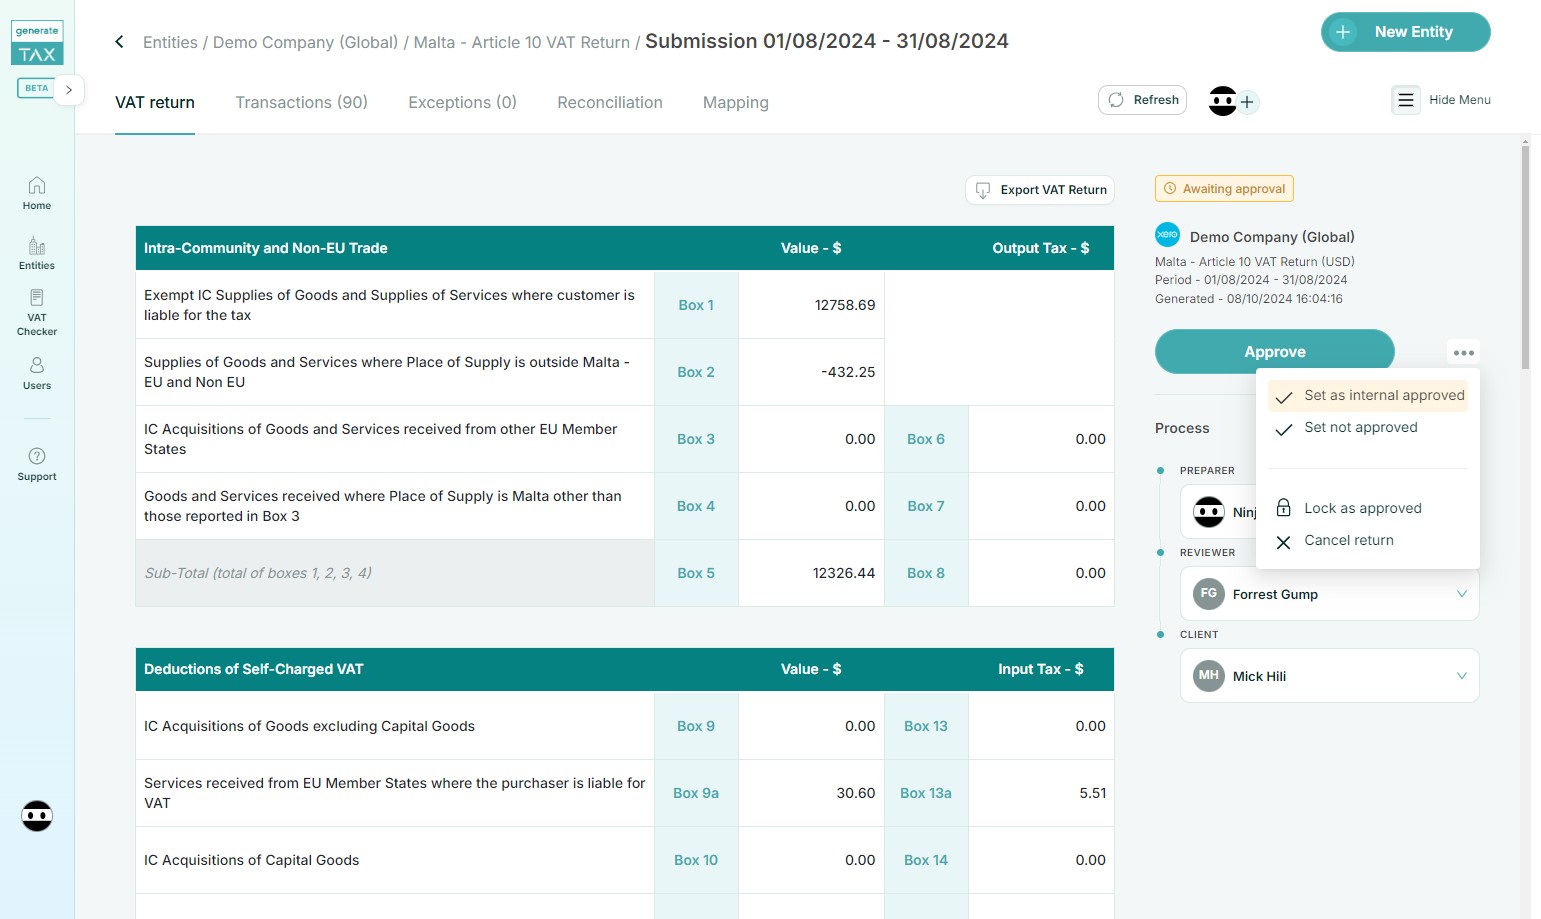This screenshot has height=919, width=1541.
Task: Open the three-dots more actions menu
Action: pos(1463,353)
